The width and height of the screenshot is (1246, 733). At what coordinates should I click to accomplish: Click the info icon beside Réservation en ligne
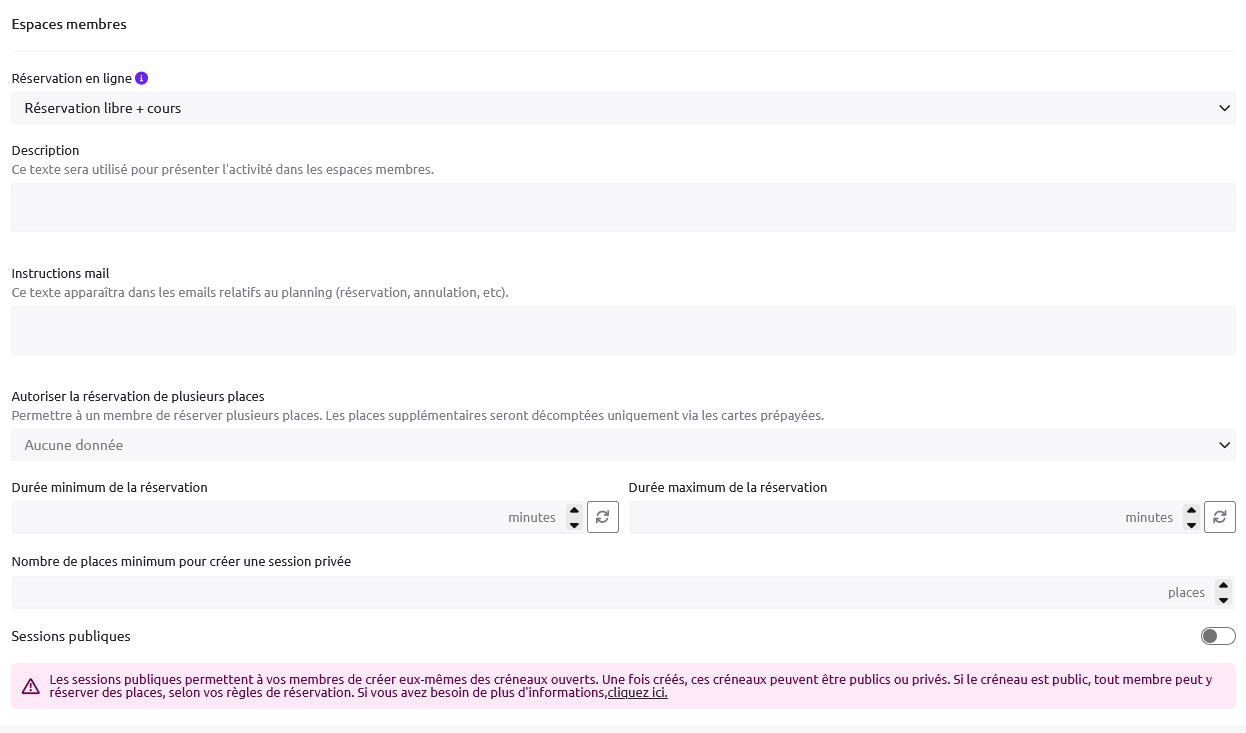click(x=141, y=78)
